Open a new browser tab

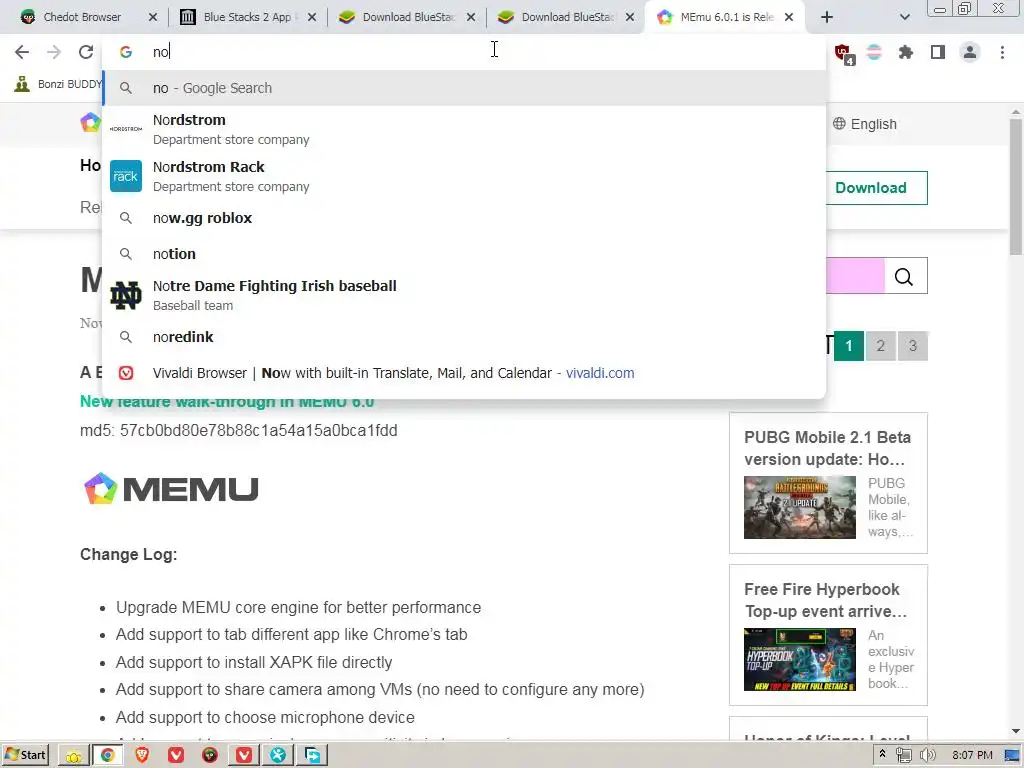(x=827, y=17)
